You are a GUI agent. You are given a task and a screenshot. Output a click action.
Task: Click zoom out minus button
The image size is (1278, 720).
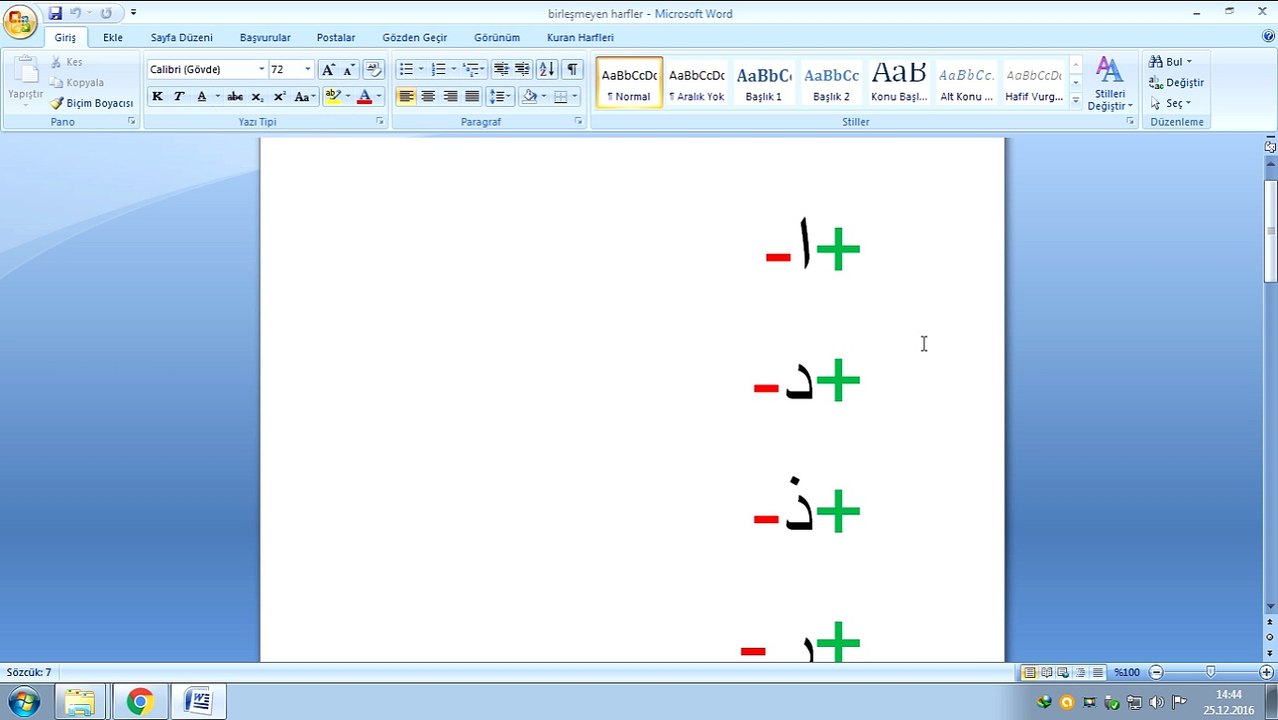click(1157, 673)
